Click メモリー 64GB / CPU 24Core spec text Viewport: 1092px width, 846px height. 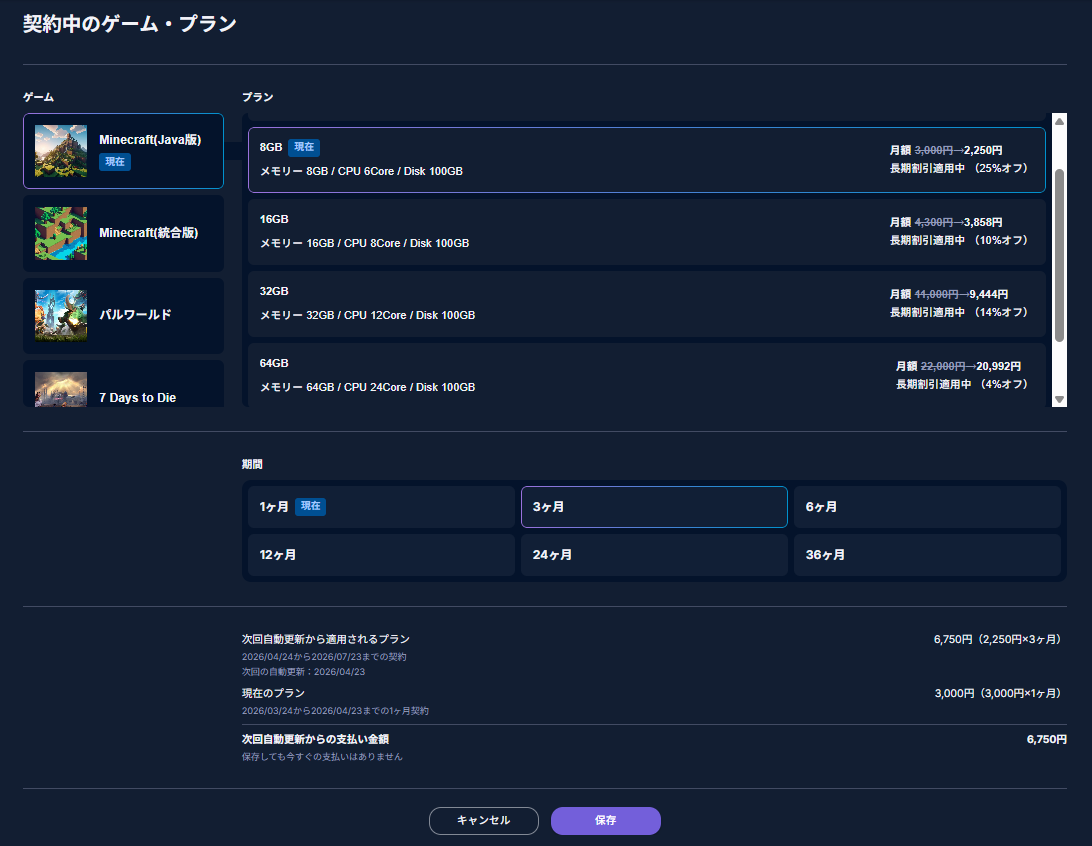(x=367, y=387)
